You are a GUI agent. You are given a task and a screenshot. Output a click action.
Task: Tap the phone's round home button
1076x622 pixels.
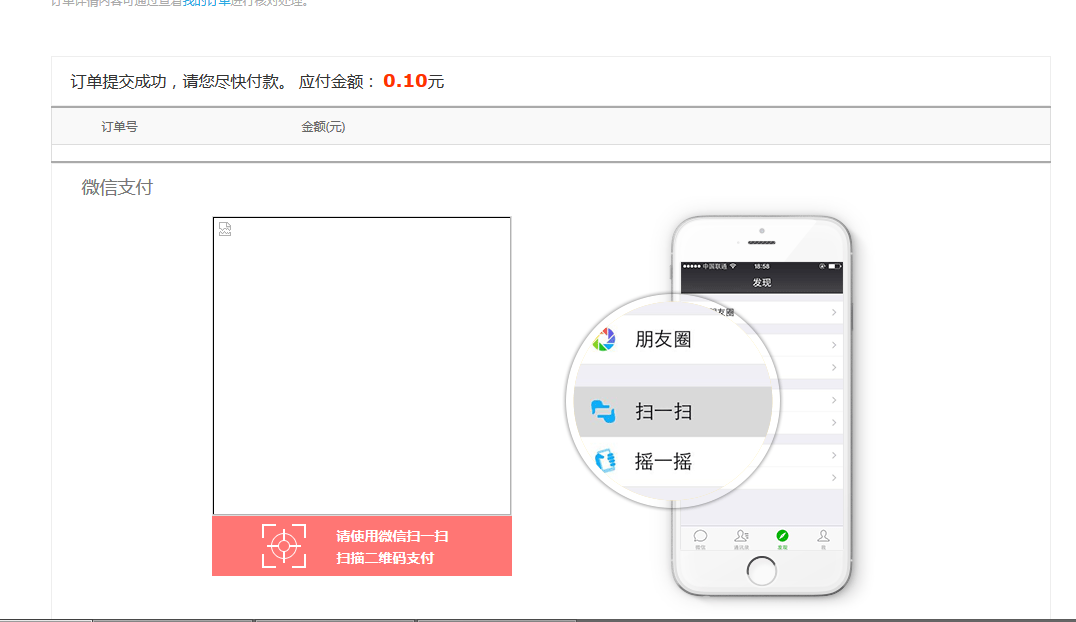[x=762, y=571]
